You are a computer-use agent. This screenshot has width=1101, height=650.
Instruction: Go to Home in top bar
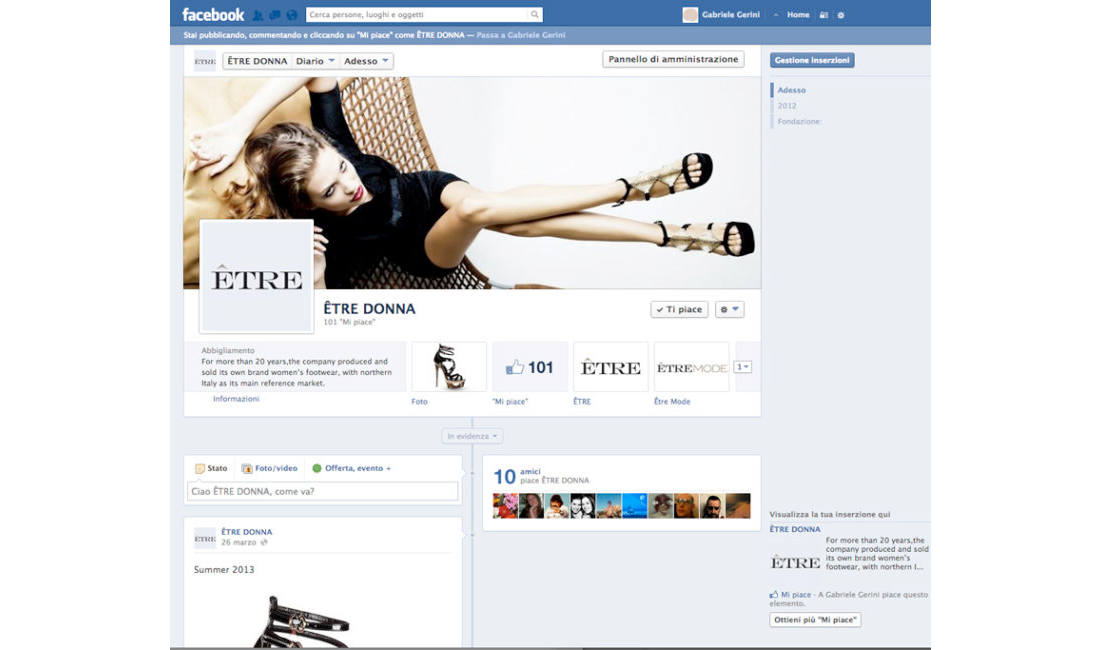click(798, 15)
